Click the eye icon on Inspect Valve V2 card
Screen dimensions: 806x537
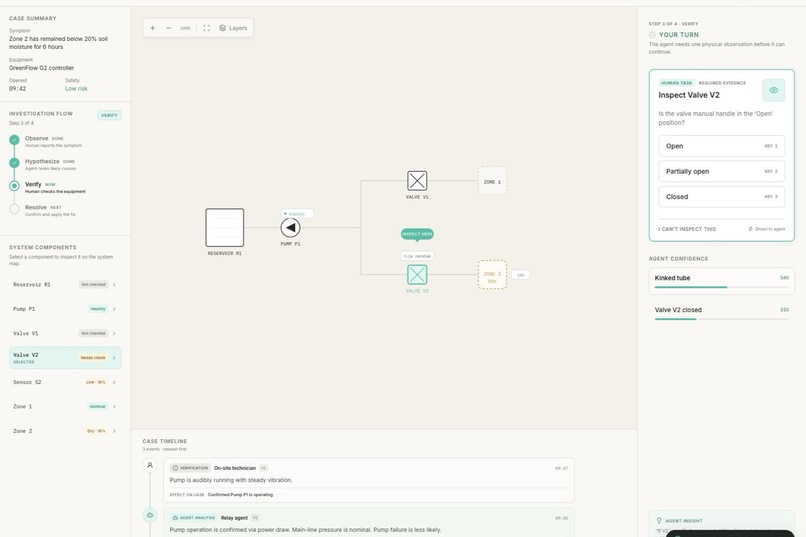[774, 90]
